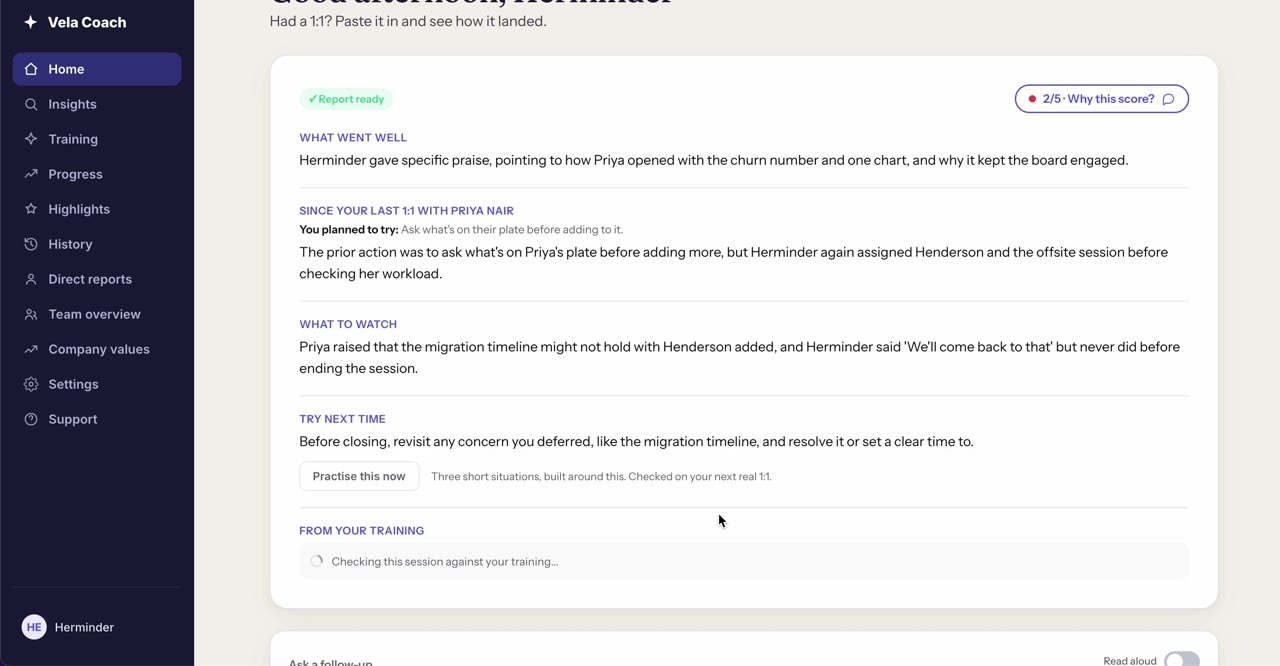Click the FROM YOUR TRAINING heading

(361, 531)
